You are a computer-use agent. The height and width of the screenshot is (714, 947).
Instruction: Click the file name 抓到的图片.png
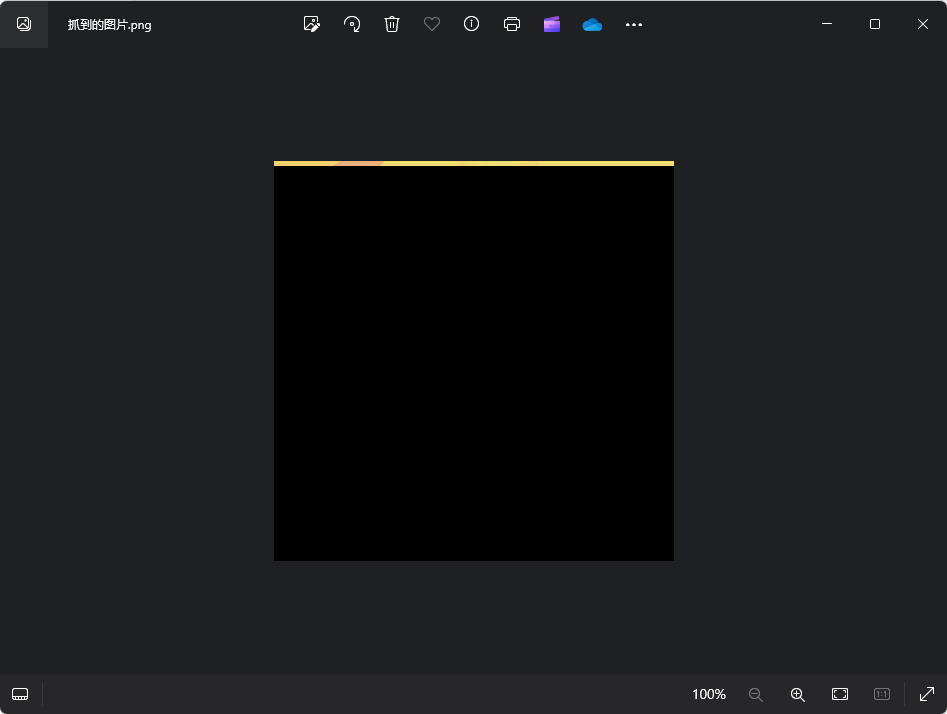110,25
